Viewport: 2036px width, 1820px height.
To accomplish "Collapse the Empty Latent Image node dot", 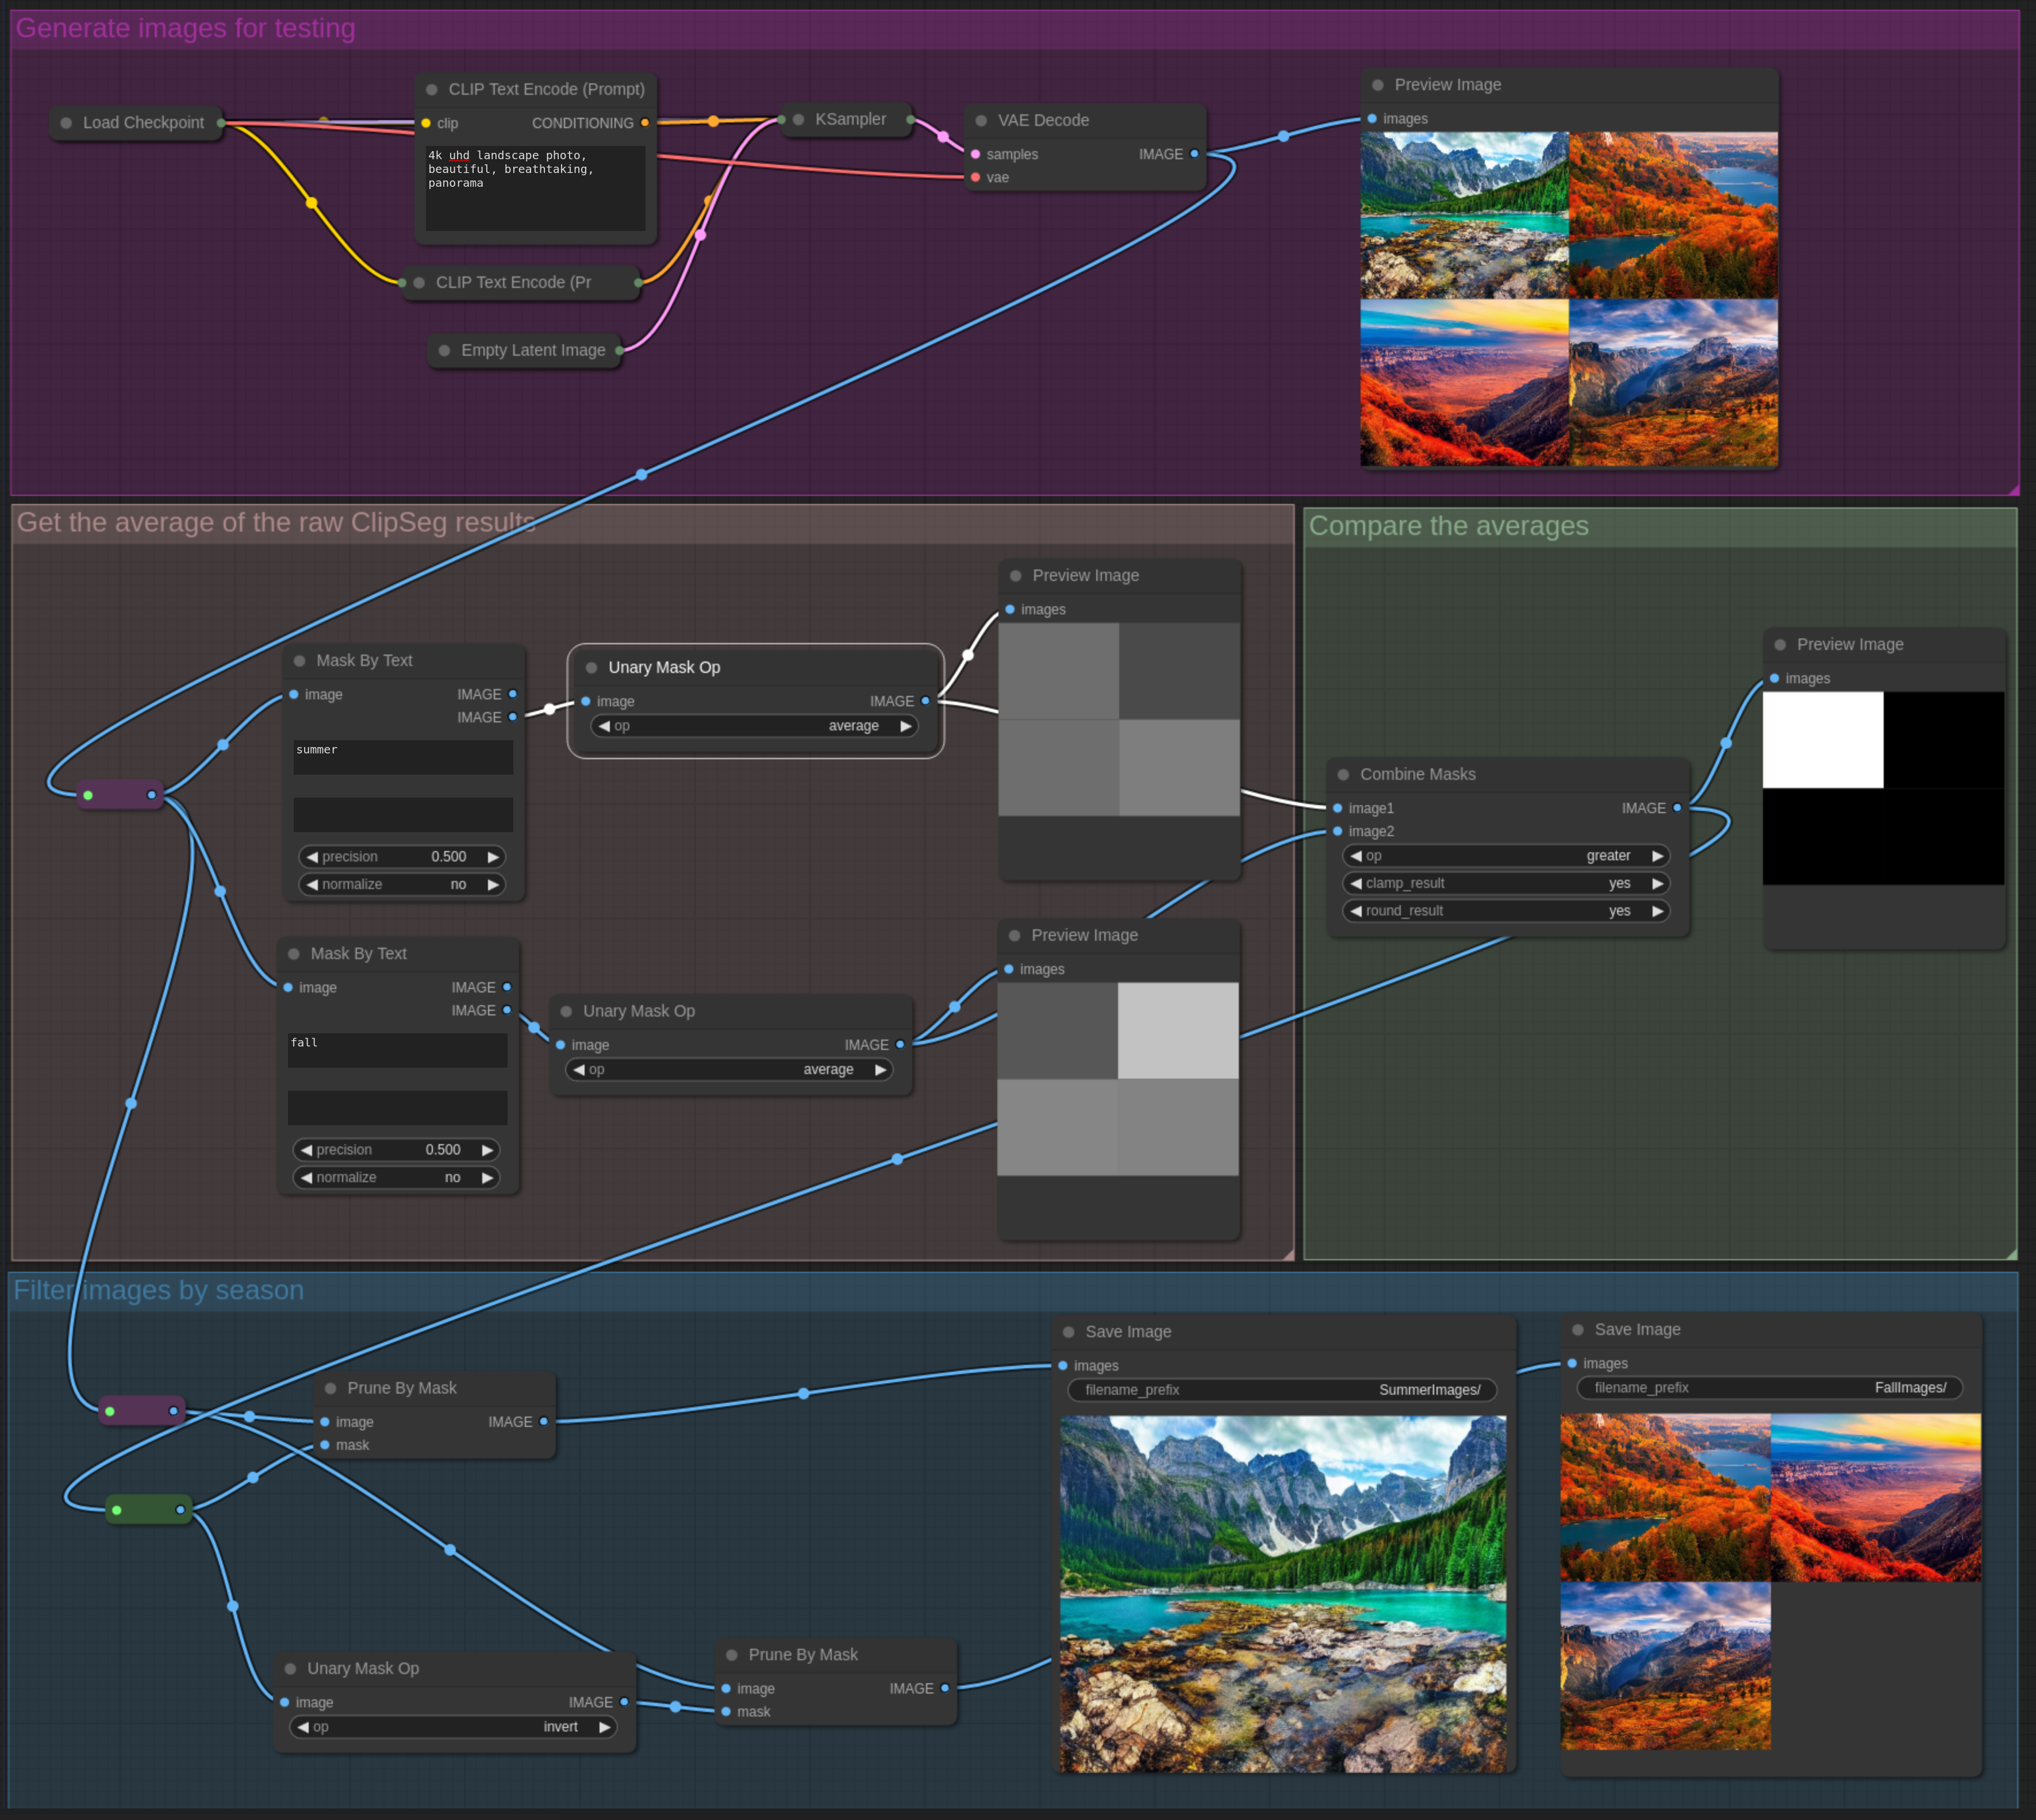I will click(x=444, y=351).
